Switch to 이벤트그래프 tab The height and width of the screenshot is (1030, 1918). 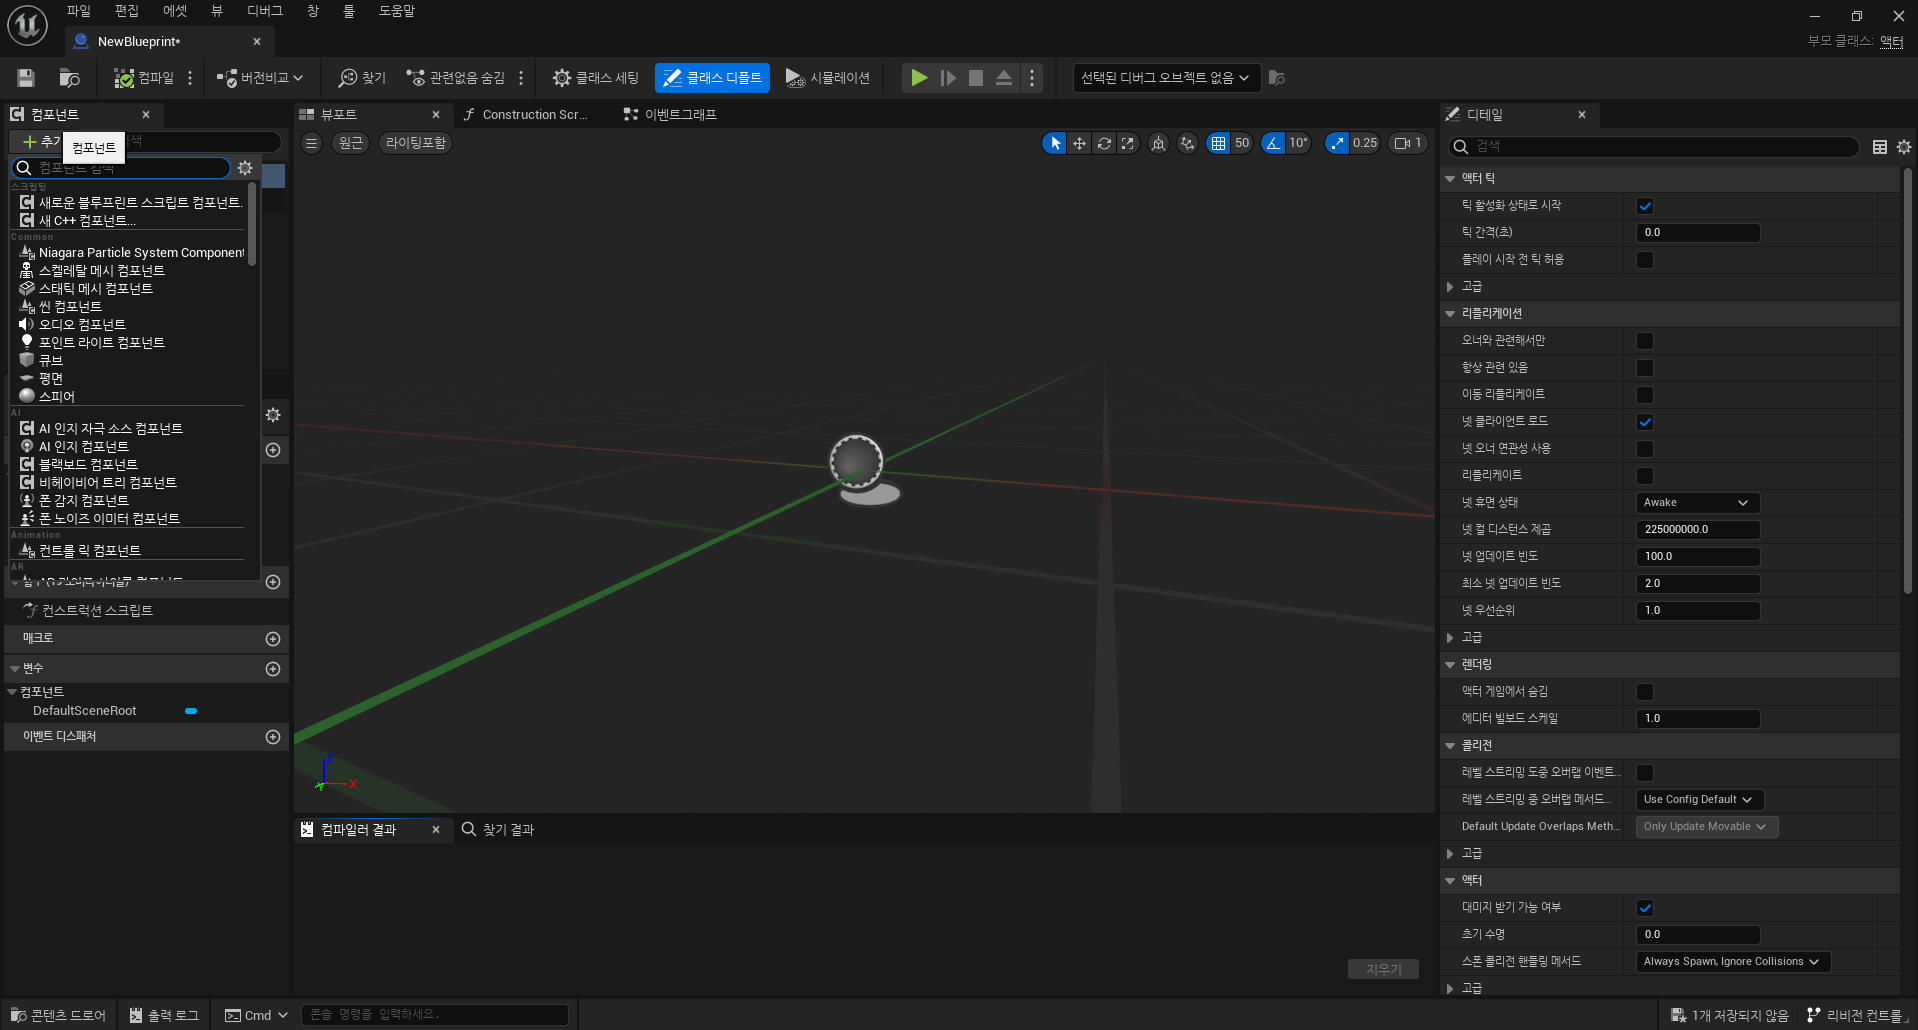click(x=670, y=115)
